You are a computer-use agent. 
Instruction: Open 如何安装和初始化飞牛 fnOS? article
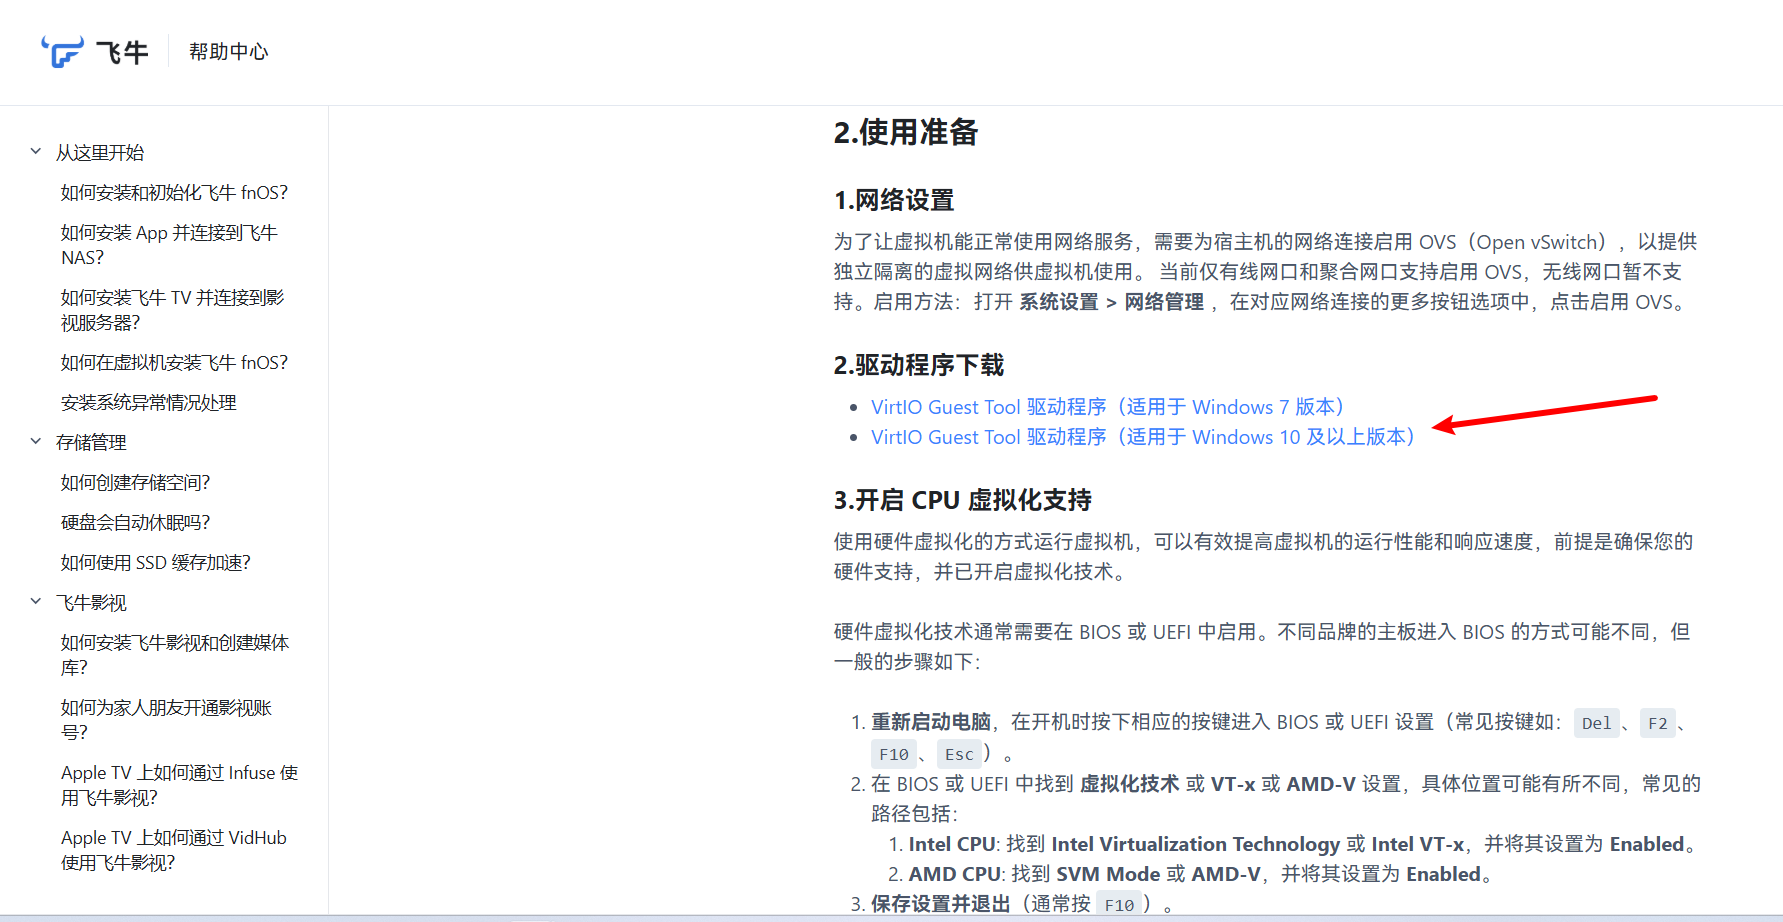(x=174, y=193)
